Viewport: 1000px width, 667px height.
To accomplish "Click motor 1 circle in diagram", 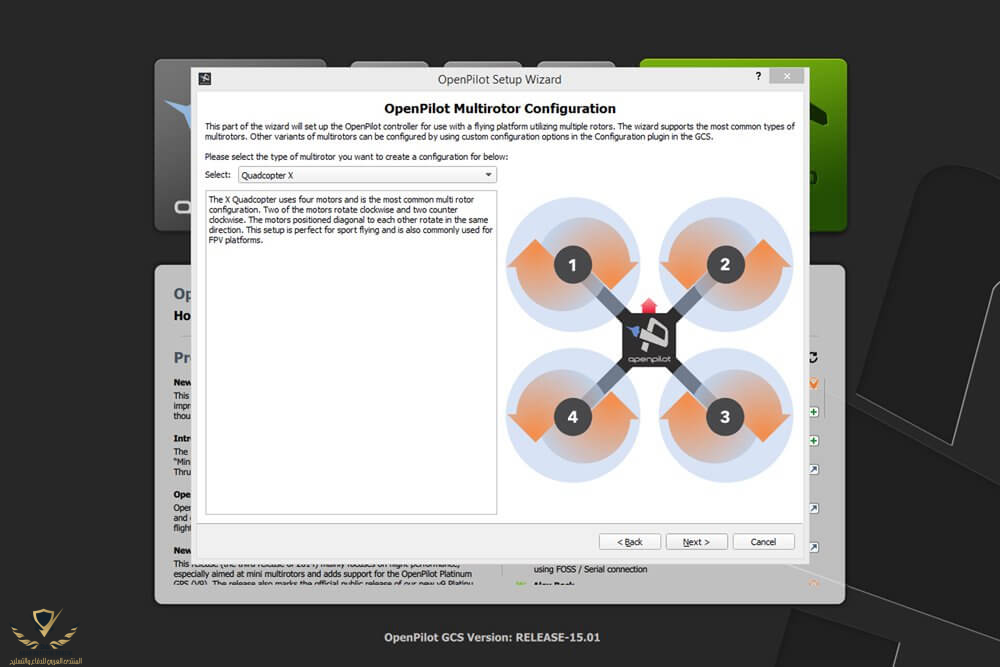I will pyautogui.click(x=573, y=265).
